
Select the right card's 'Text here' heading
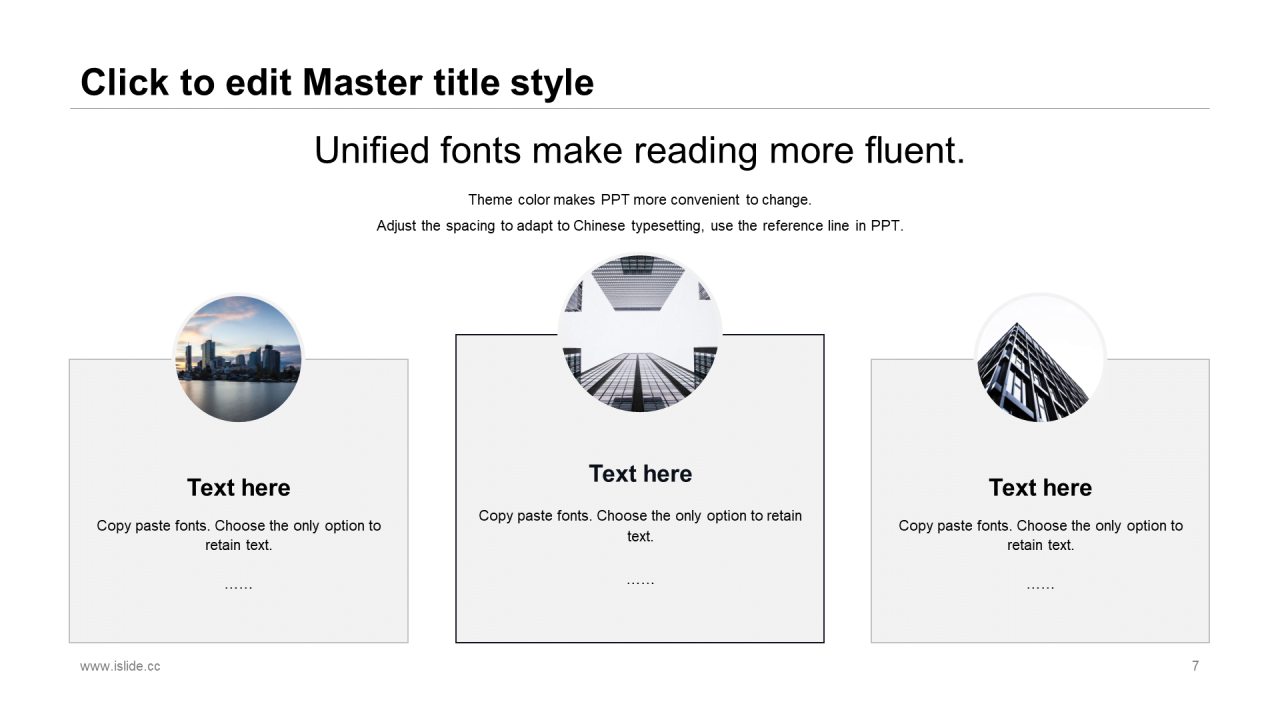1040,487
